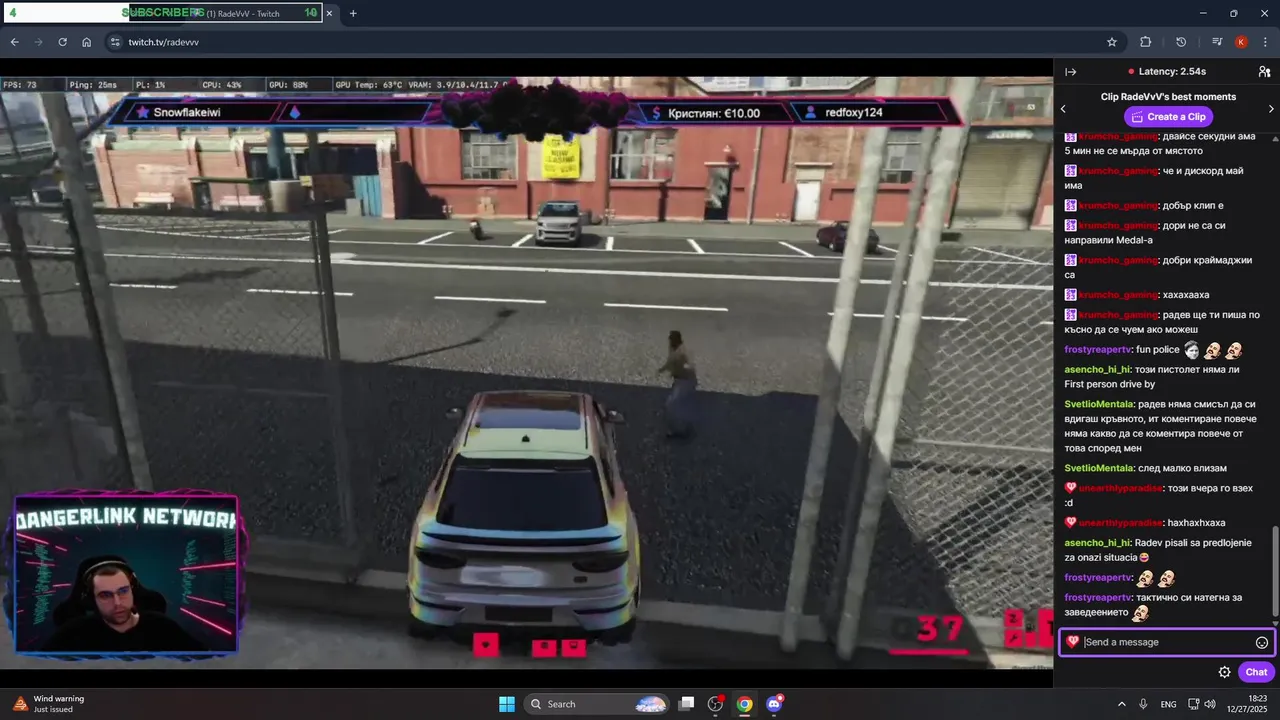Open a new browser tab
This screenshot has height=720, width=1280.
click(x=353, y=13)
